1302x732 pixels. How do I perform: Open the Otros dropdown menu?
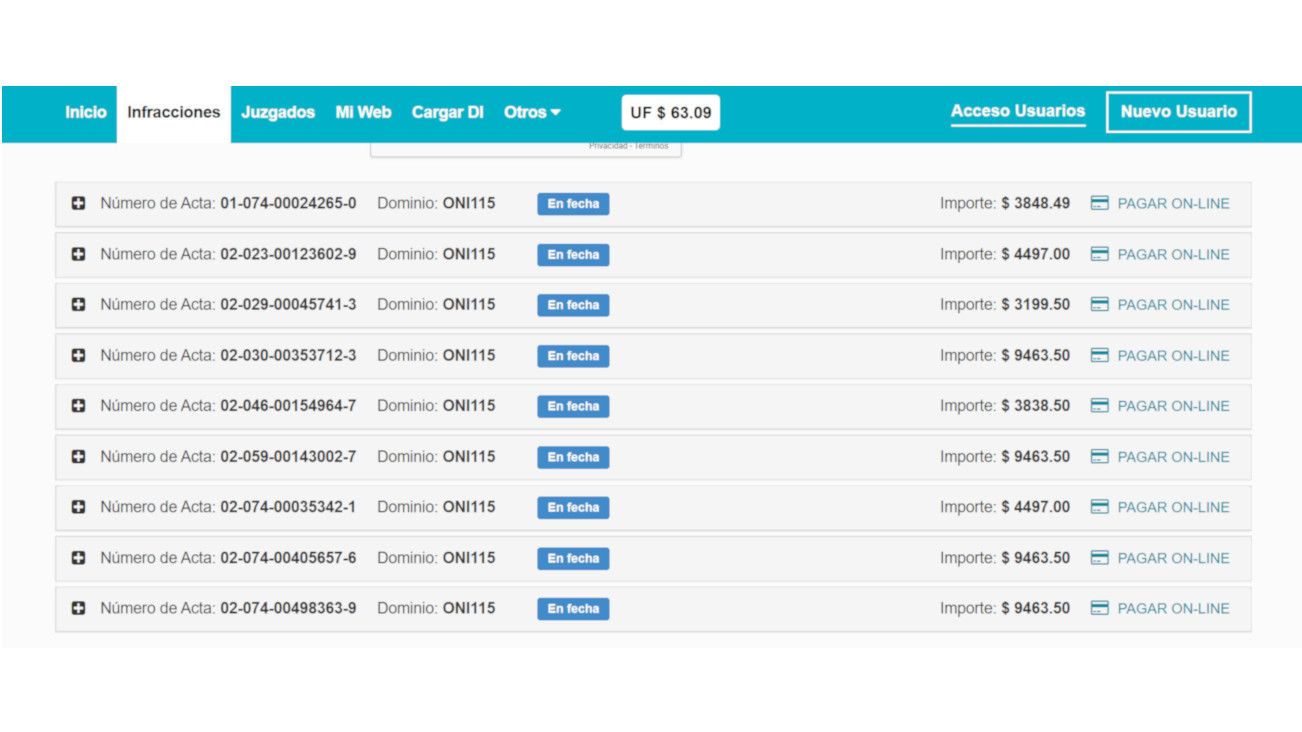[x=532, y=112]
